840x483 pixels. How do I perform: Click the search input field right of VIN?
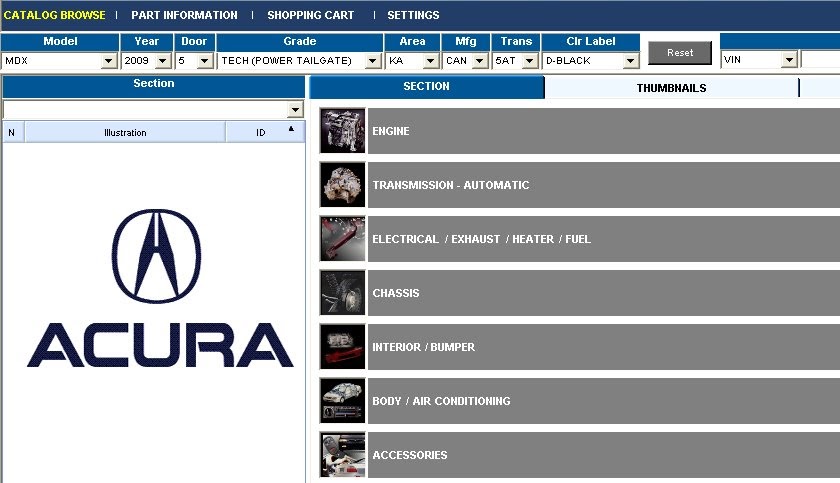(x=820, y=59)
